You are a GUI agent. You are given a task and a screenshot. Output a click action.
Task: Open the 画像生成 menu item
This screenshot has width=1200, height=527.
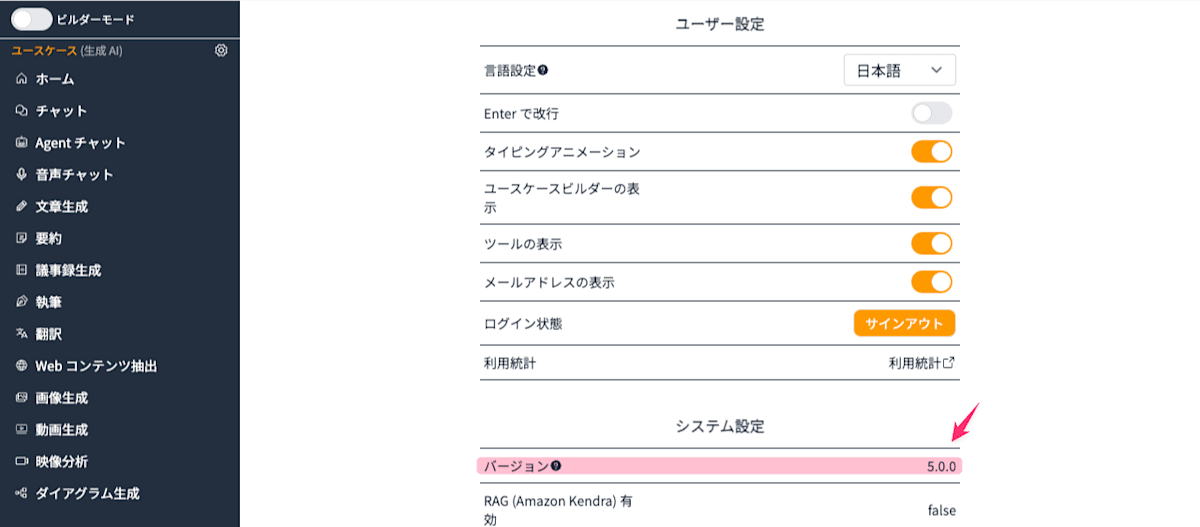coord(62,398)
